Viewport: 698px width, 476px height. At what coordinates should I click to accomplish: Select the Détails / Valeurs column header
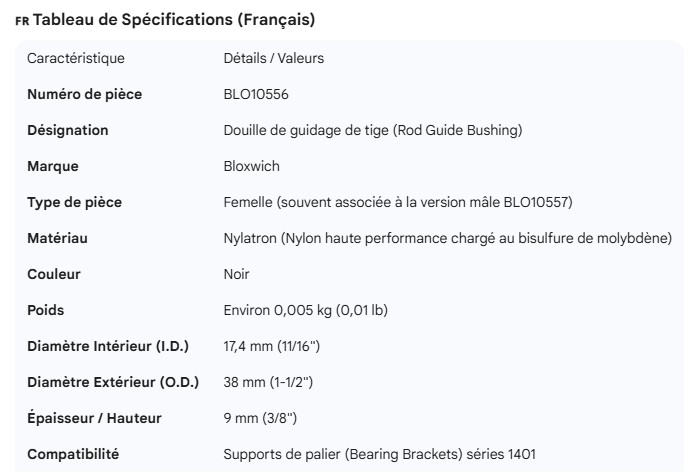pyautogui.click(x=274, y=58)
